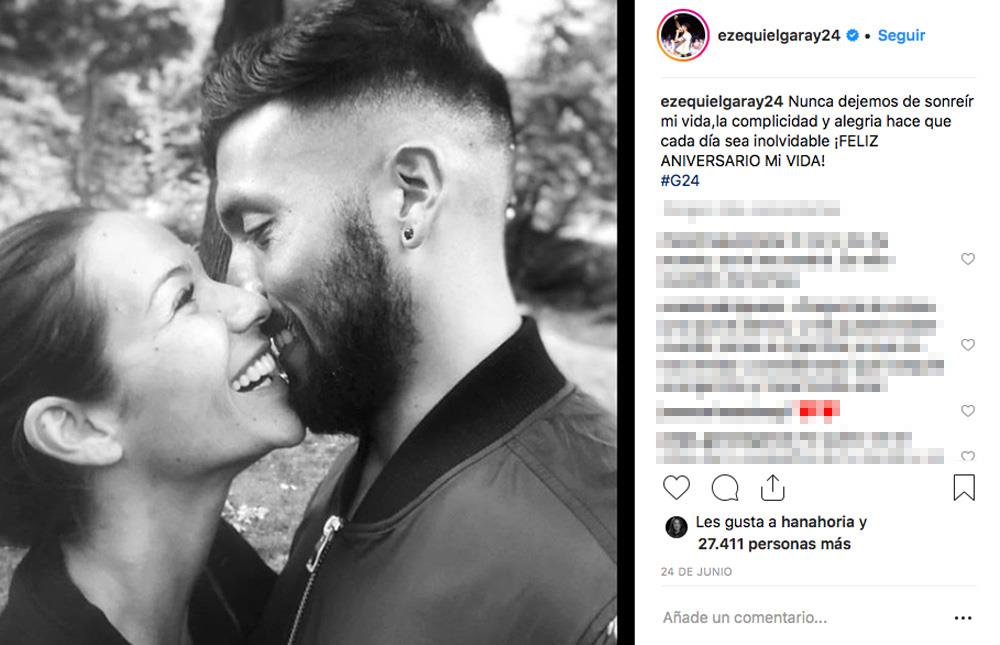Image resolution: width=1000 pixels, height=645 pixels.
Task: Open the ezequielgaray24 username in the header
Action: [779, 36]
